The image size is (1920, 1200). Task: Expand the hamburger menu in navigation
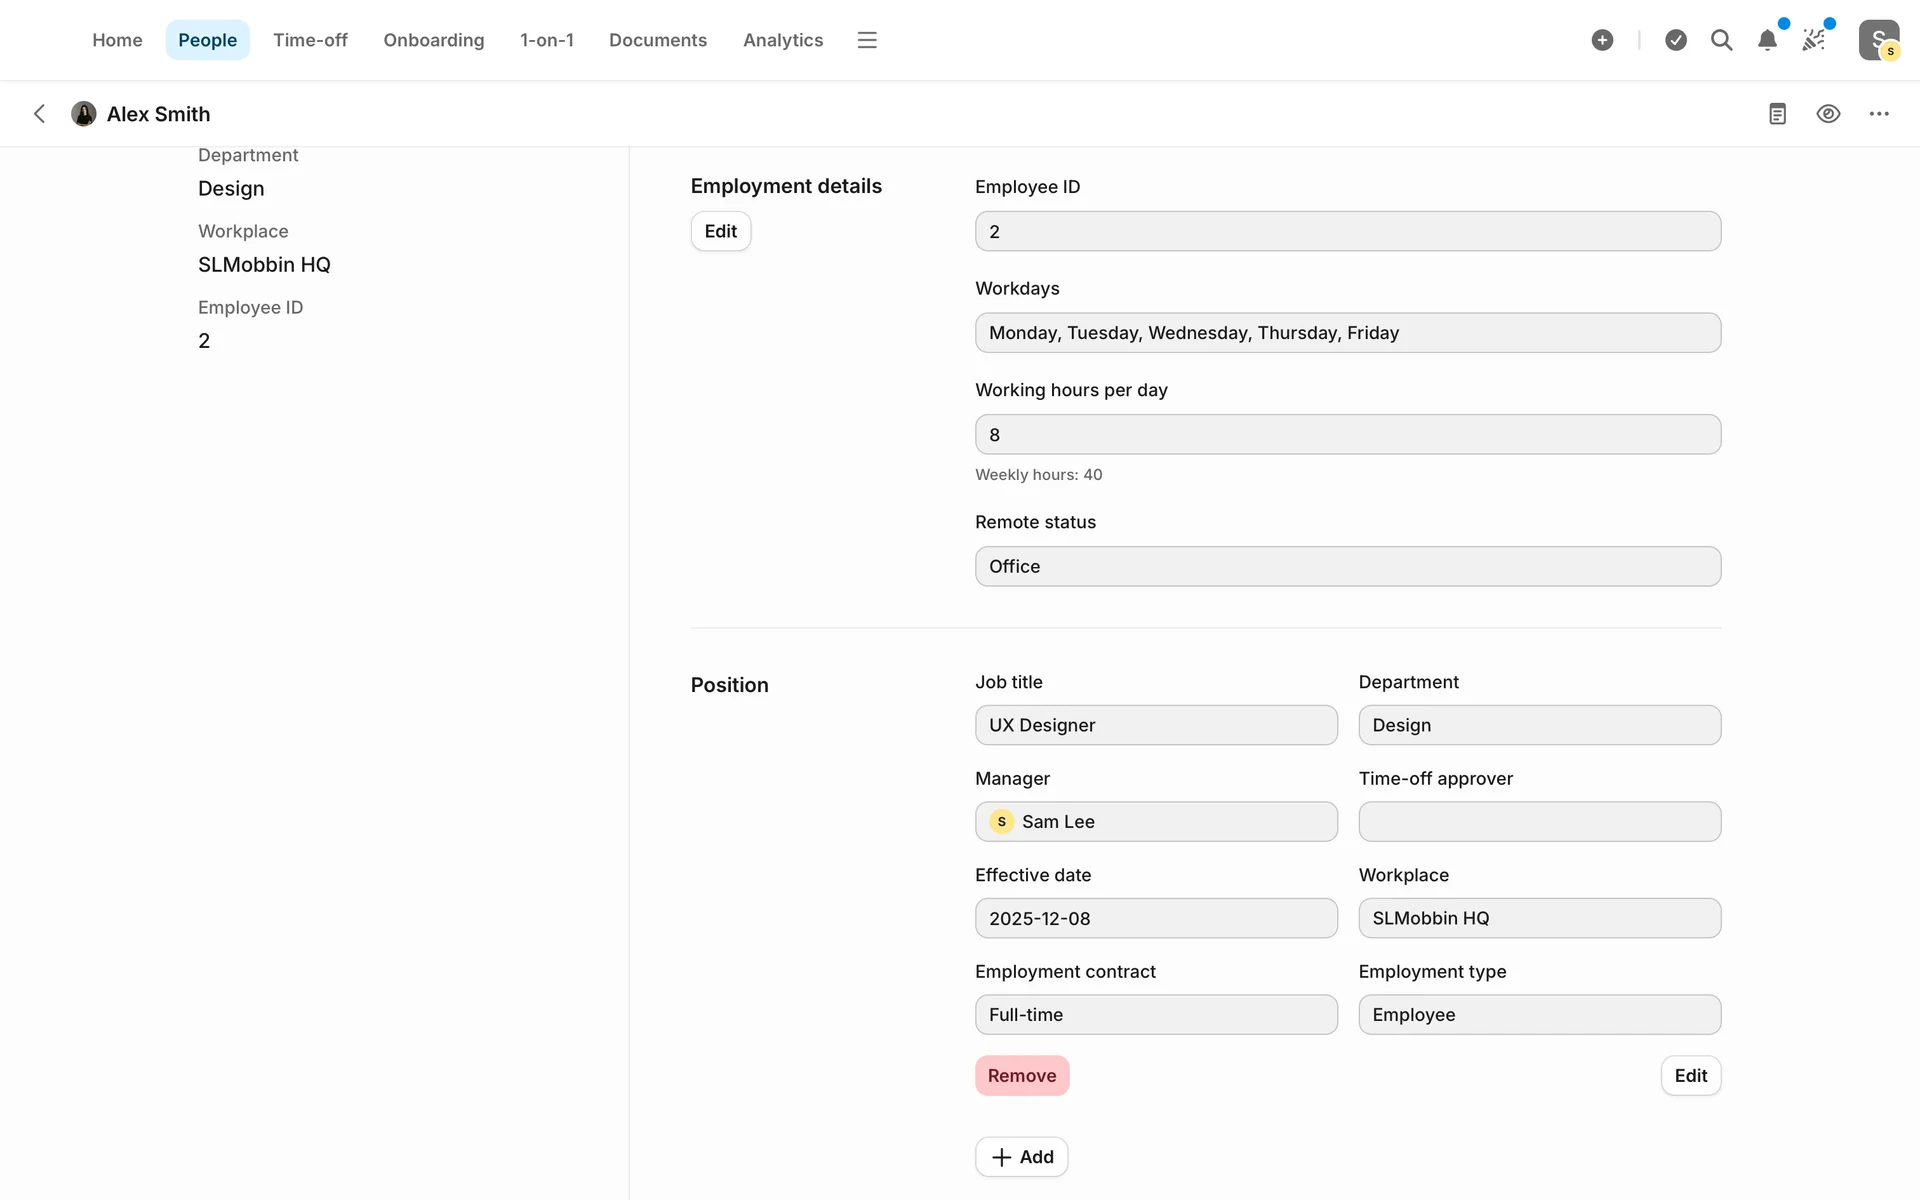click(x=867, y=40)
